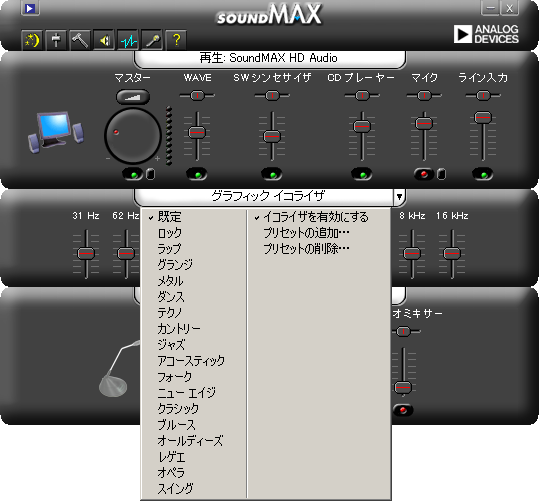Screen dimensions: 539x501
Task: Click the 8 kHz equalizer slider
Action: click(x=412, y=253)
